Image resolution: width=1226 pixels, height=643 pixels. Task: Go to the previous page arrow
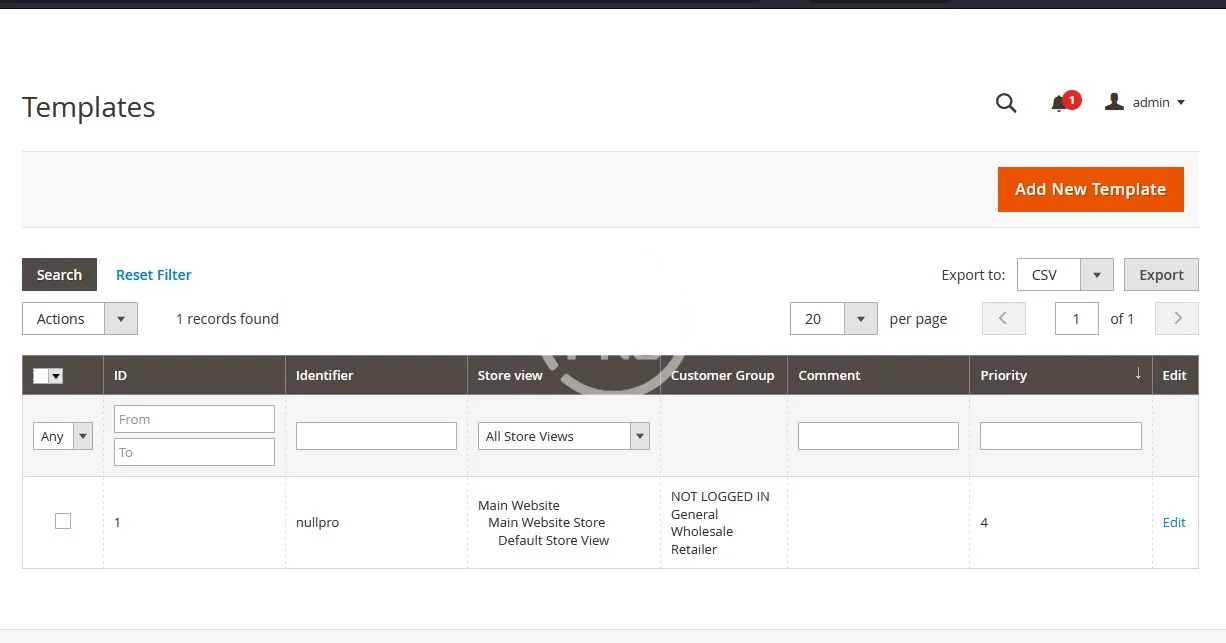tap(1004, 319)
